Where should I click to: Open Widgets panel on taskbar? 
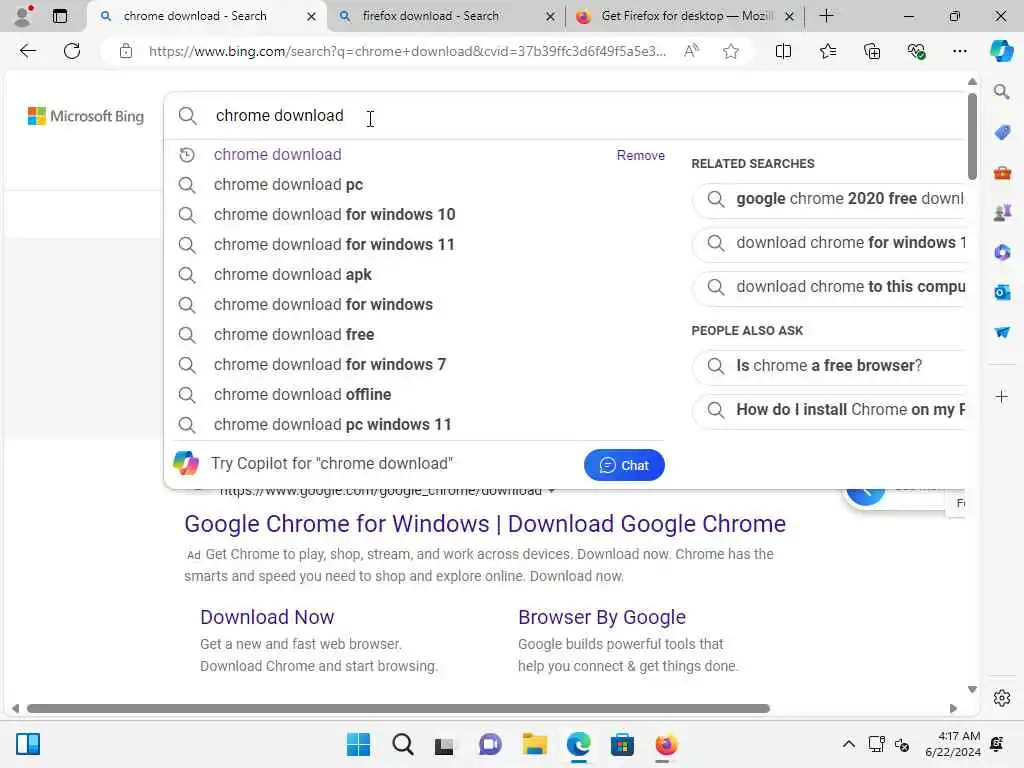pyautogui.click(x=28, y=744)
